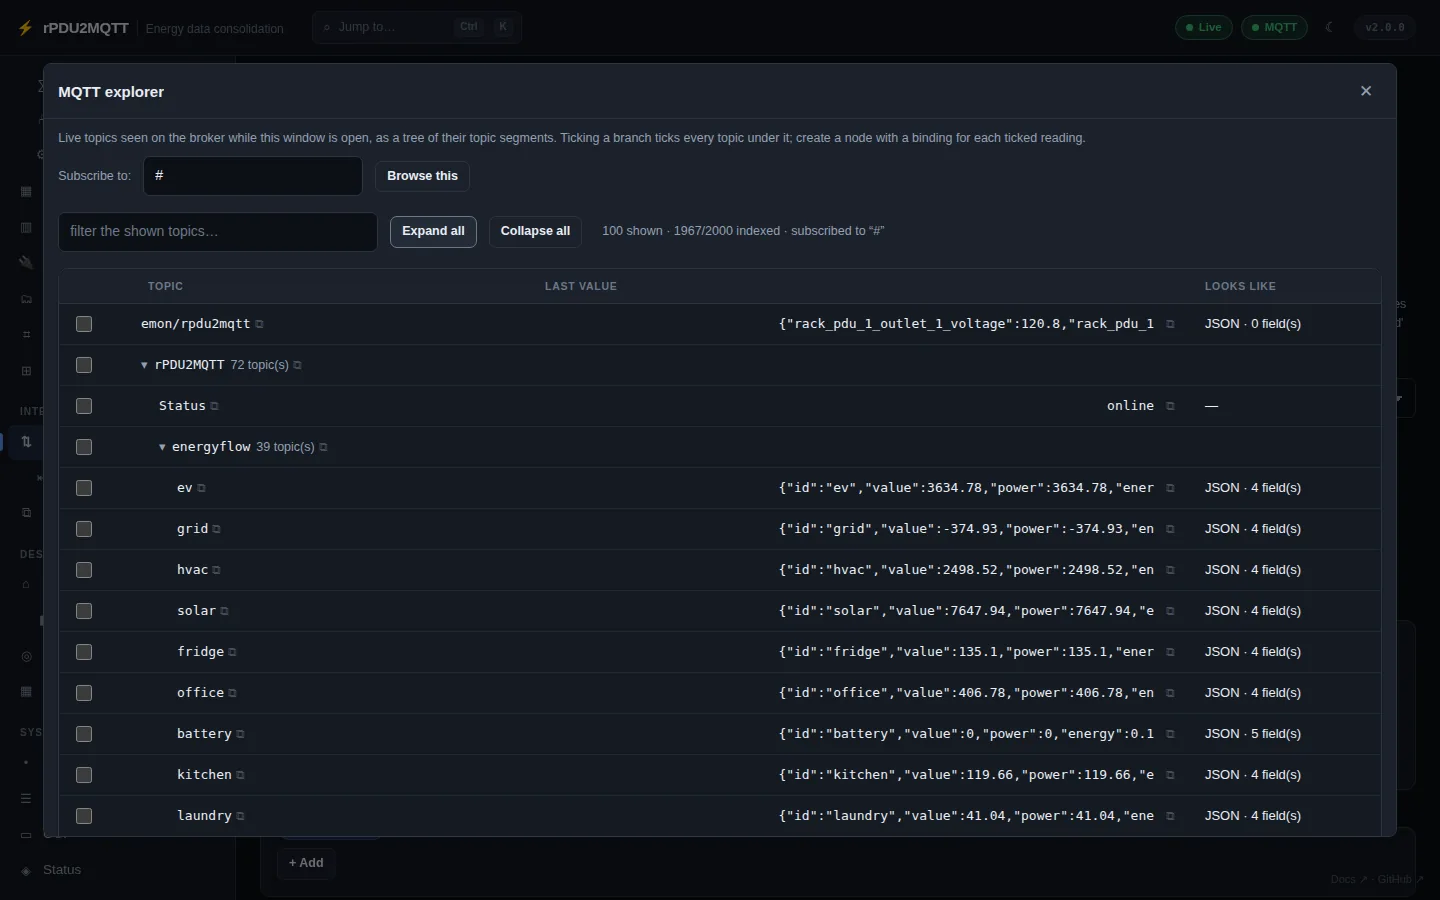The height and width of the screenshot is (900, 1440).
Task: Copy the kitchen topic name
Action: tap(241, 775)
